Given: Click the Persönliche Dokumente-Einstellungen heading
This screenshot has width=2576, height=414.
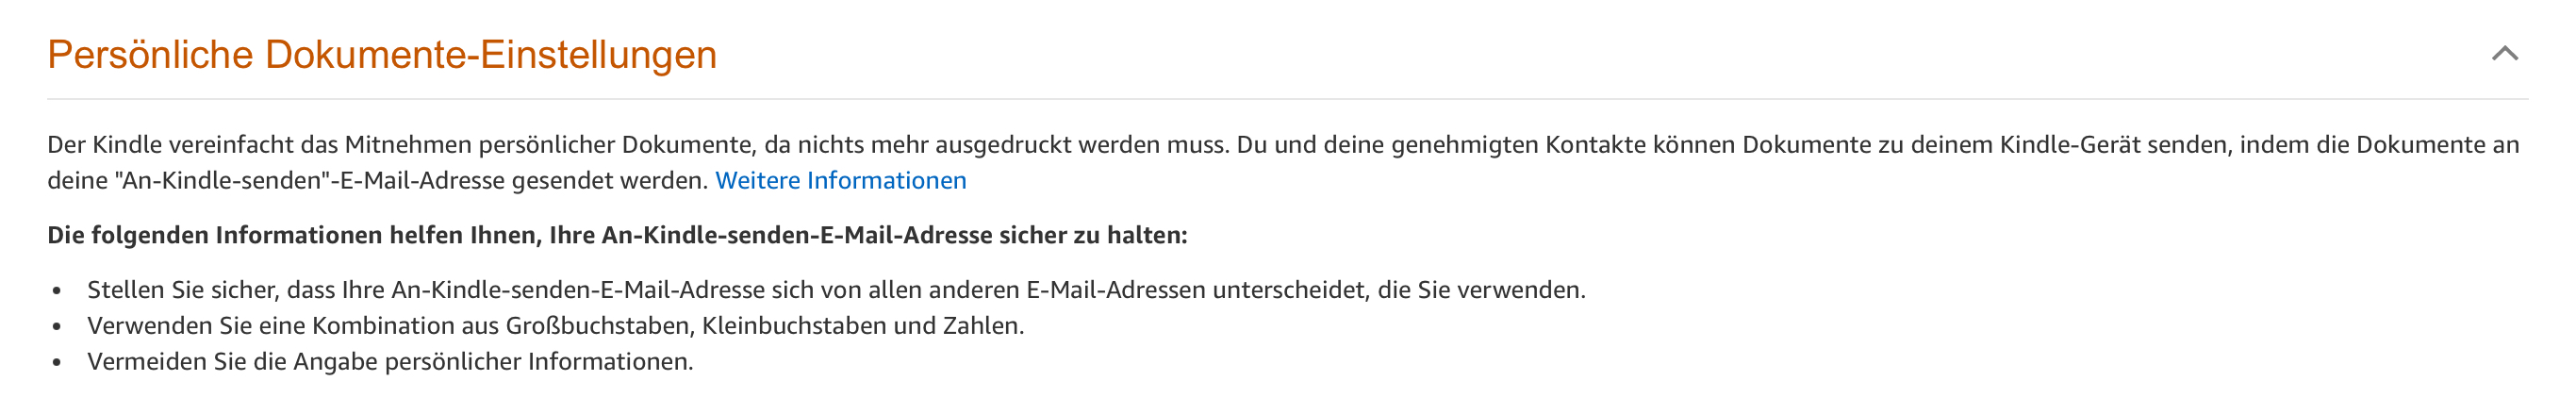Looking at the screenshot, I should coord(382,55).
